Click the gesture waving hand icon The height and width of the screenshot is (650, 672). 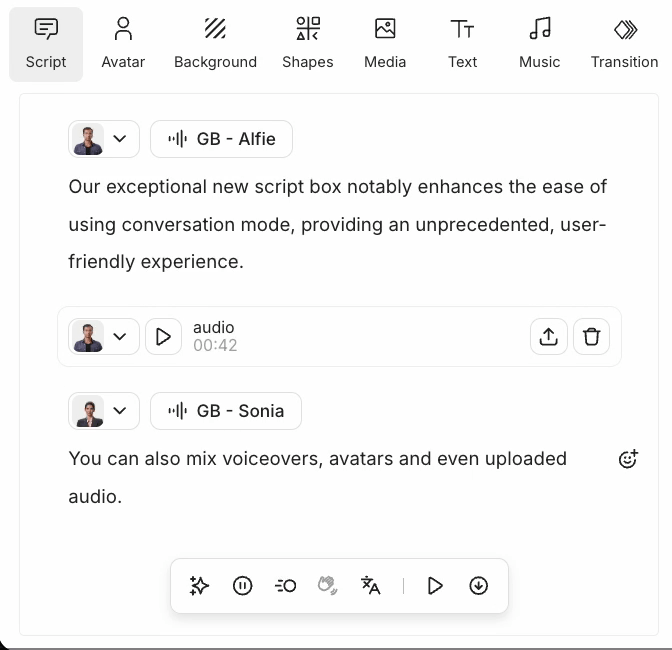click(x=327, y=586)
